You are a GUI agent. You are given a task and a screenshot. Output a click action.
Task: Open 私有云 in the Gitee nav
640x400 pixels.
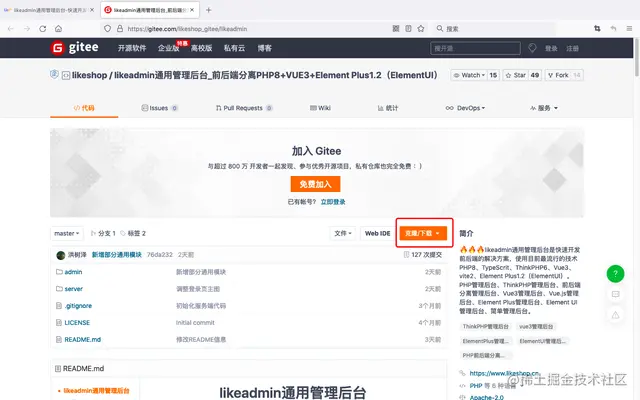point(234,48)
